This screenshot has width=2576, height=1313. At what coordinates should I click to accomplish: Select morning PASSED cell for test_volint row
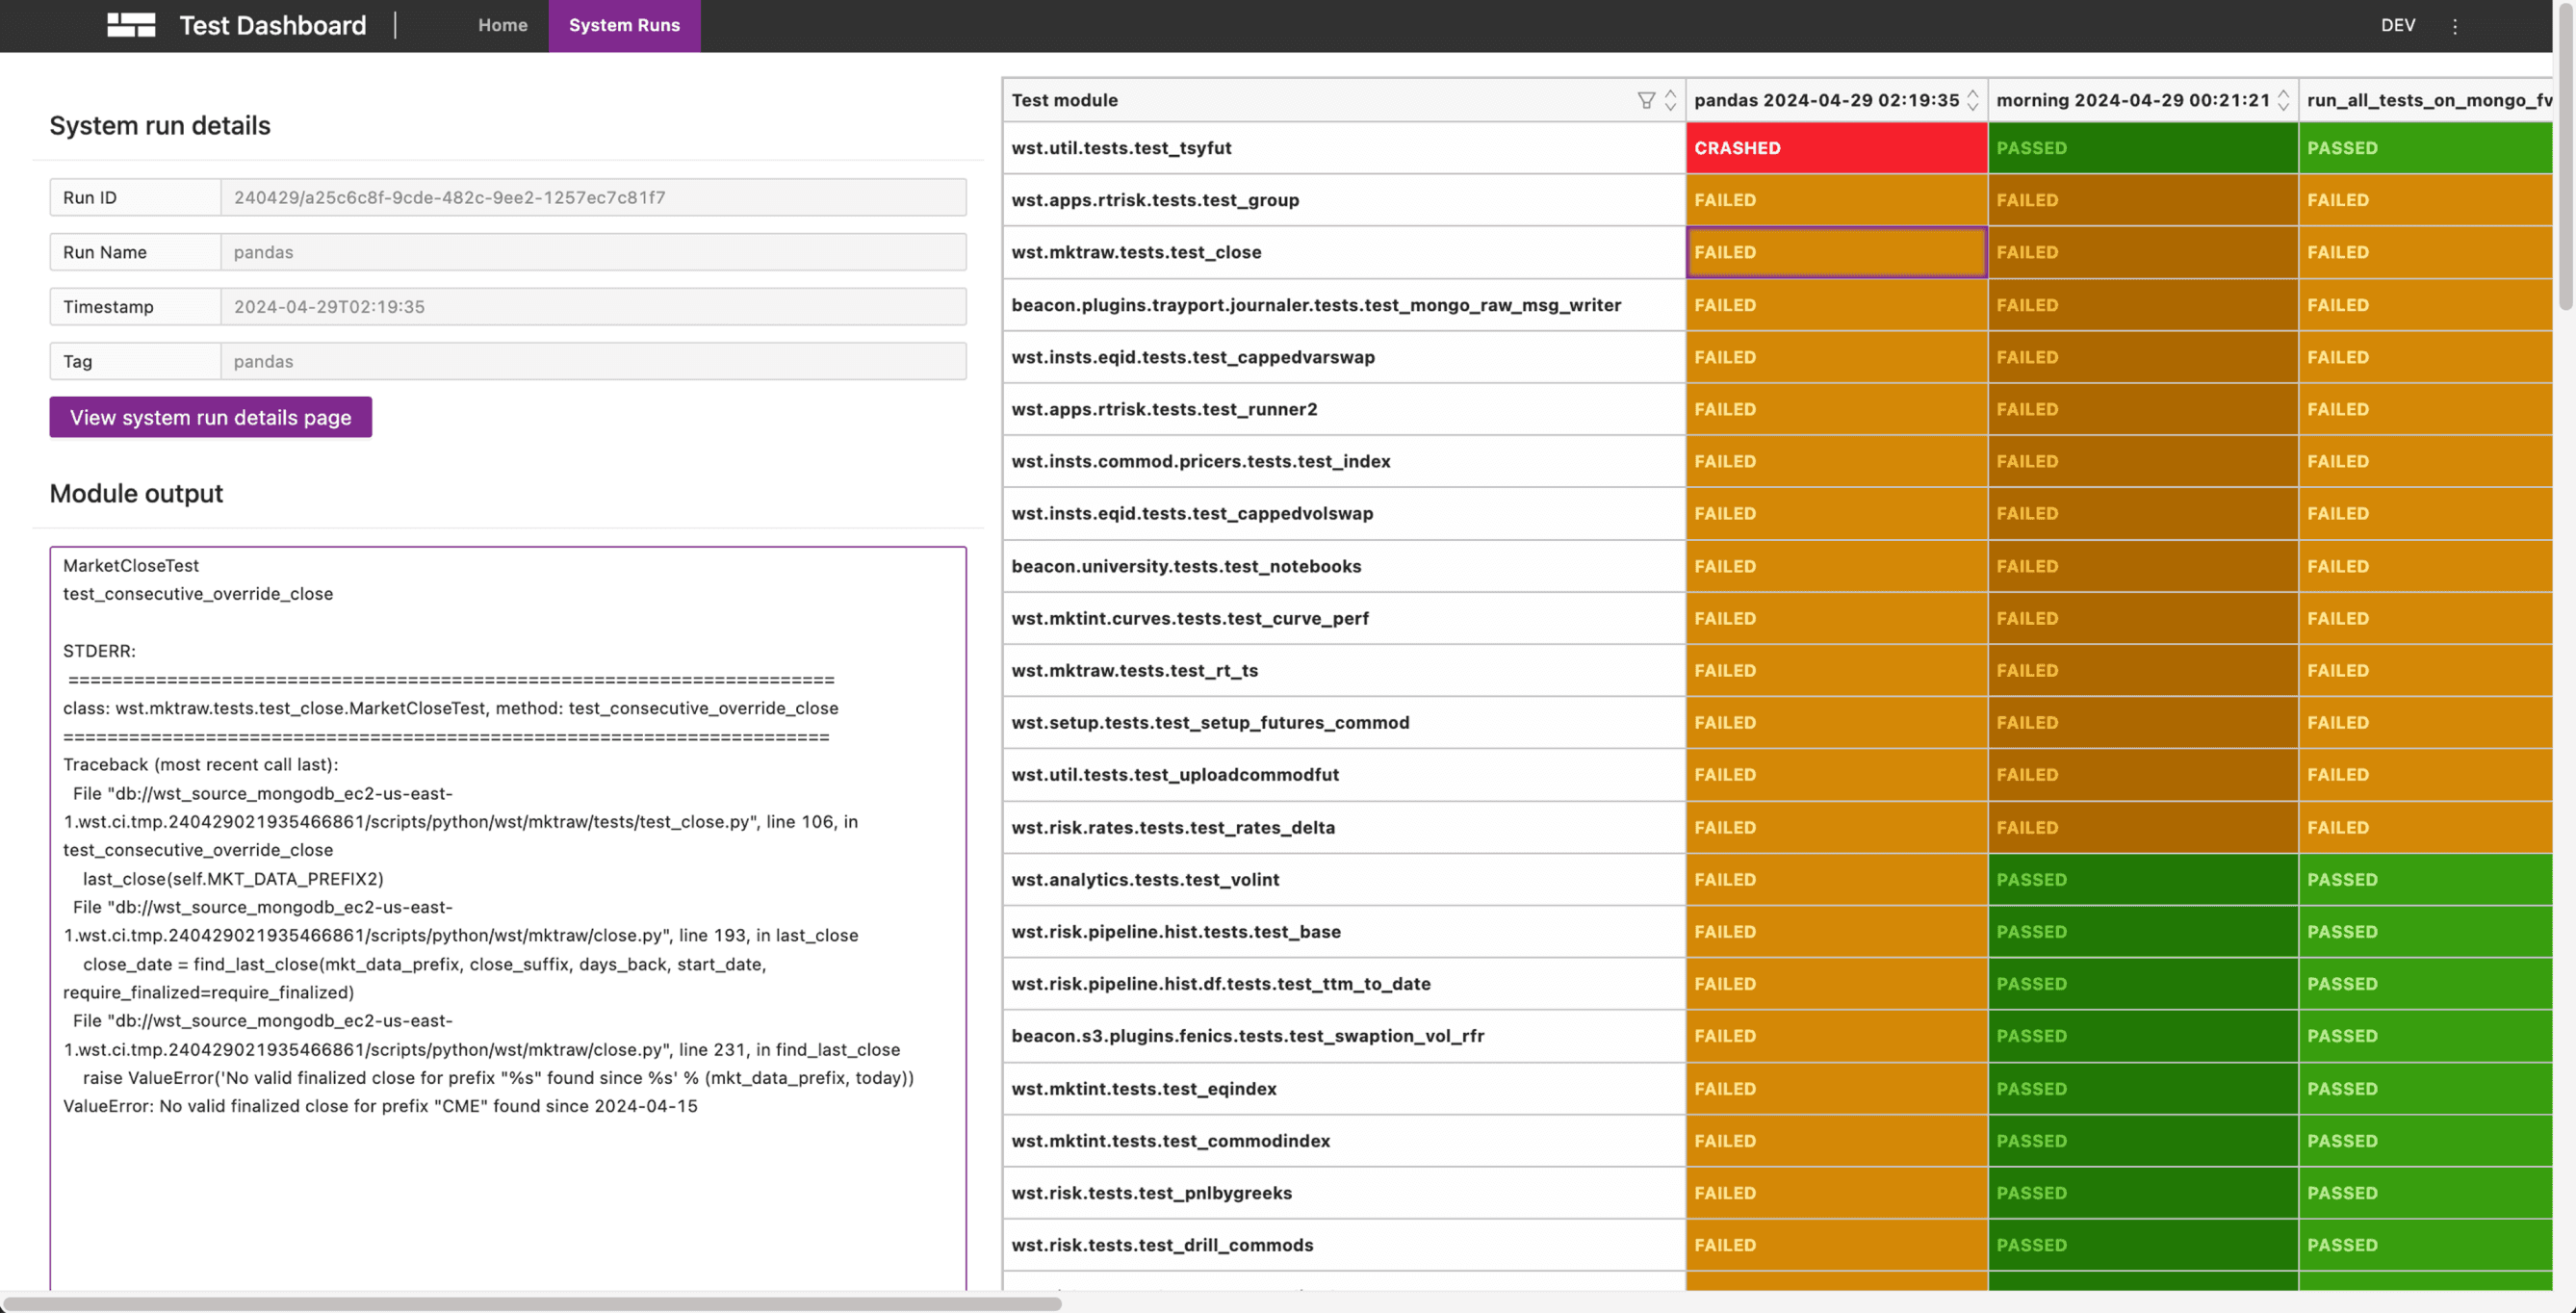click(2142, 879)
